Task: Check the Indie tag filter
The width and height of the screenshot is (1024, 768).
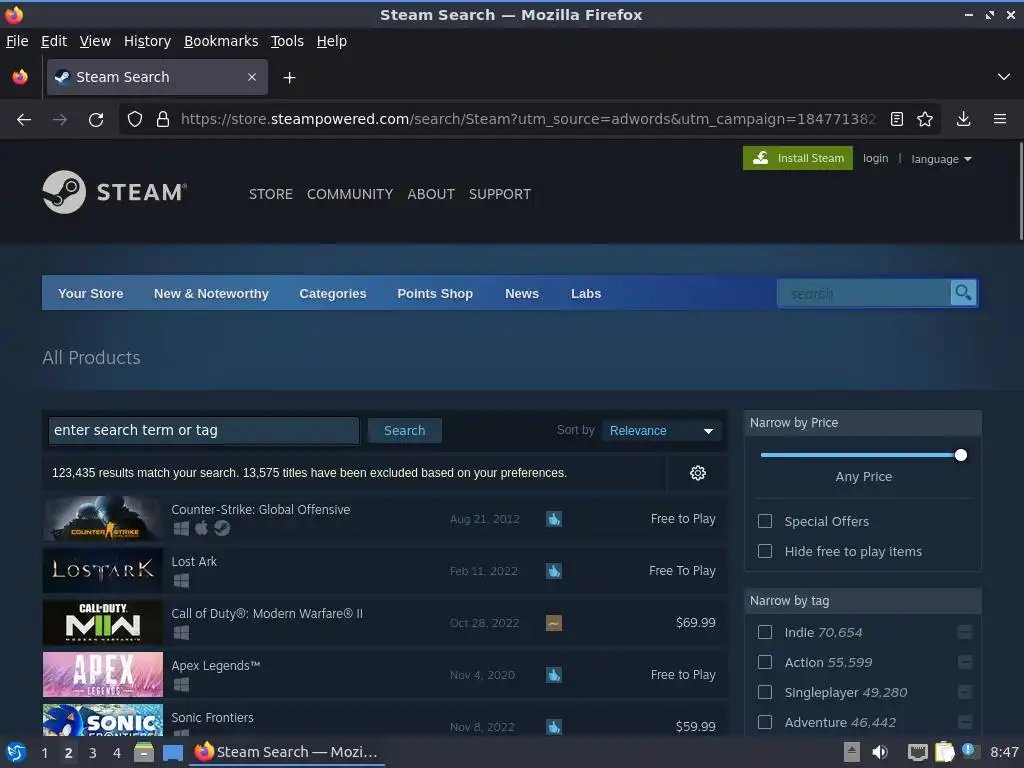Action: (x=765, y=632)
